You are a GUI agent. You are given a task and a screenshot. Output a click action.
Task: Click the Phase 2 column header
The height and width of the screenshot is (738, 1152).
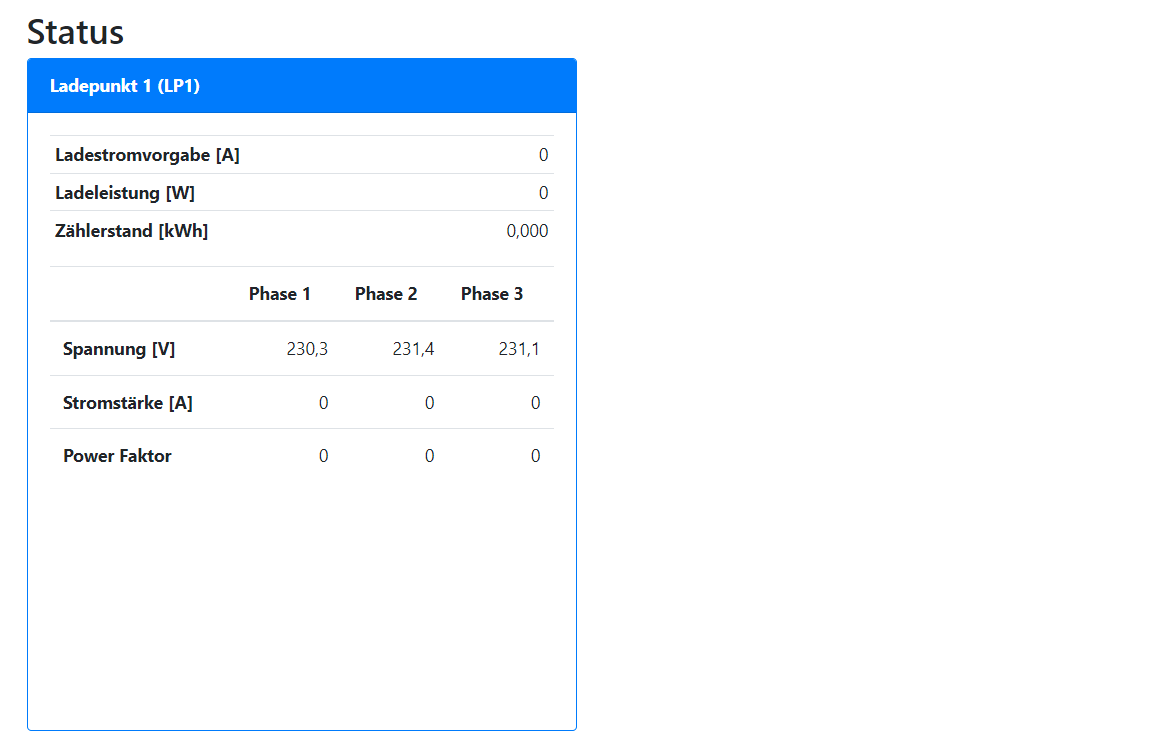(x=386, y=294)
